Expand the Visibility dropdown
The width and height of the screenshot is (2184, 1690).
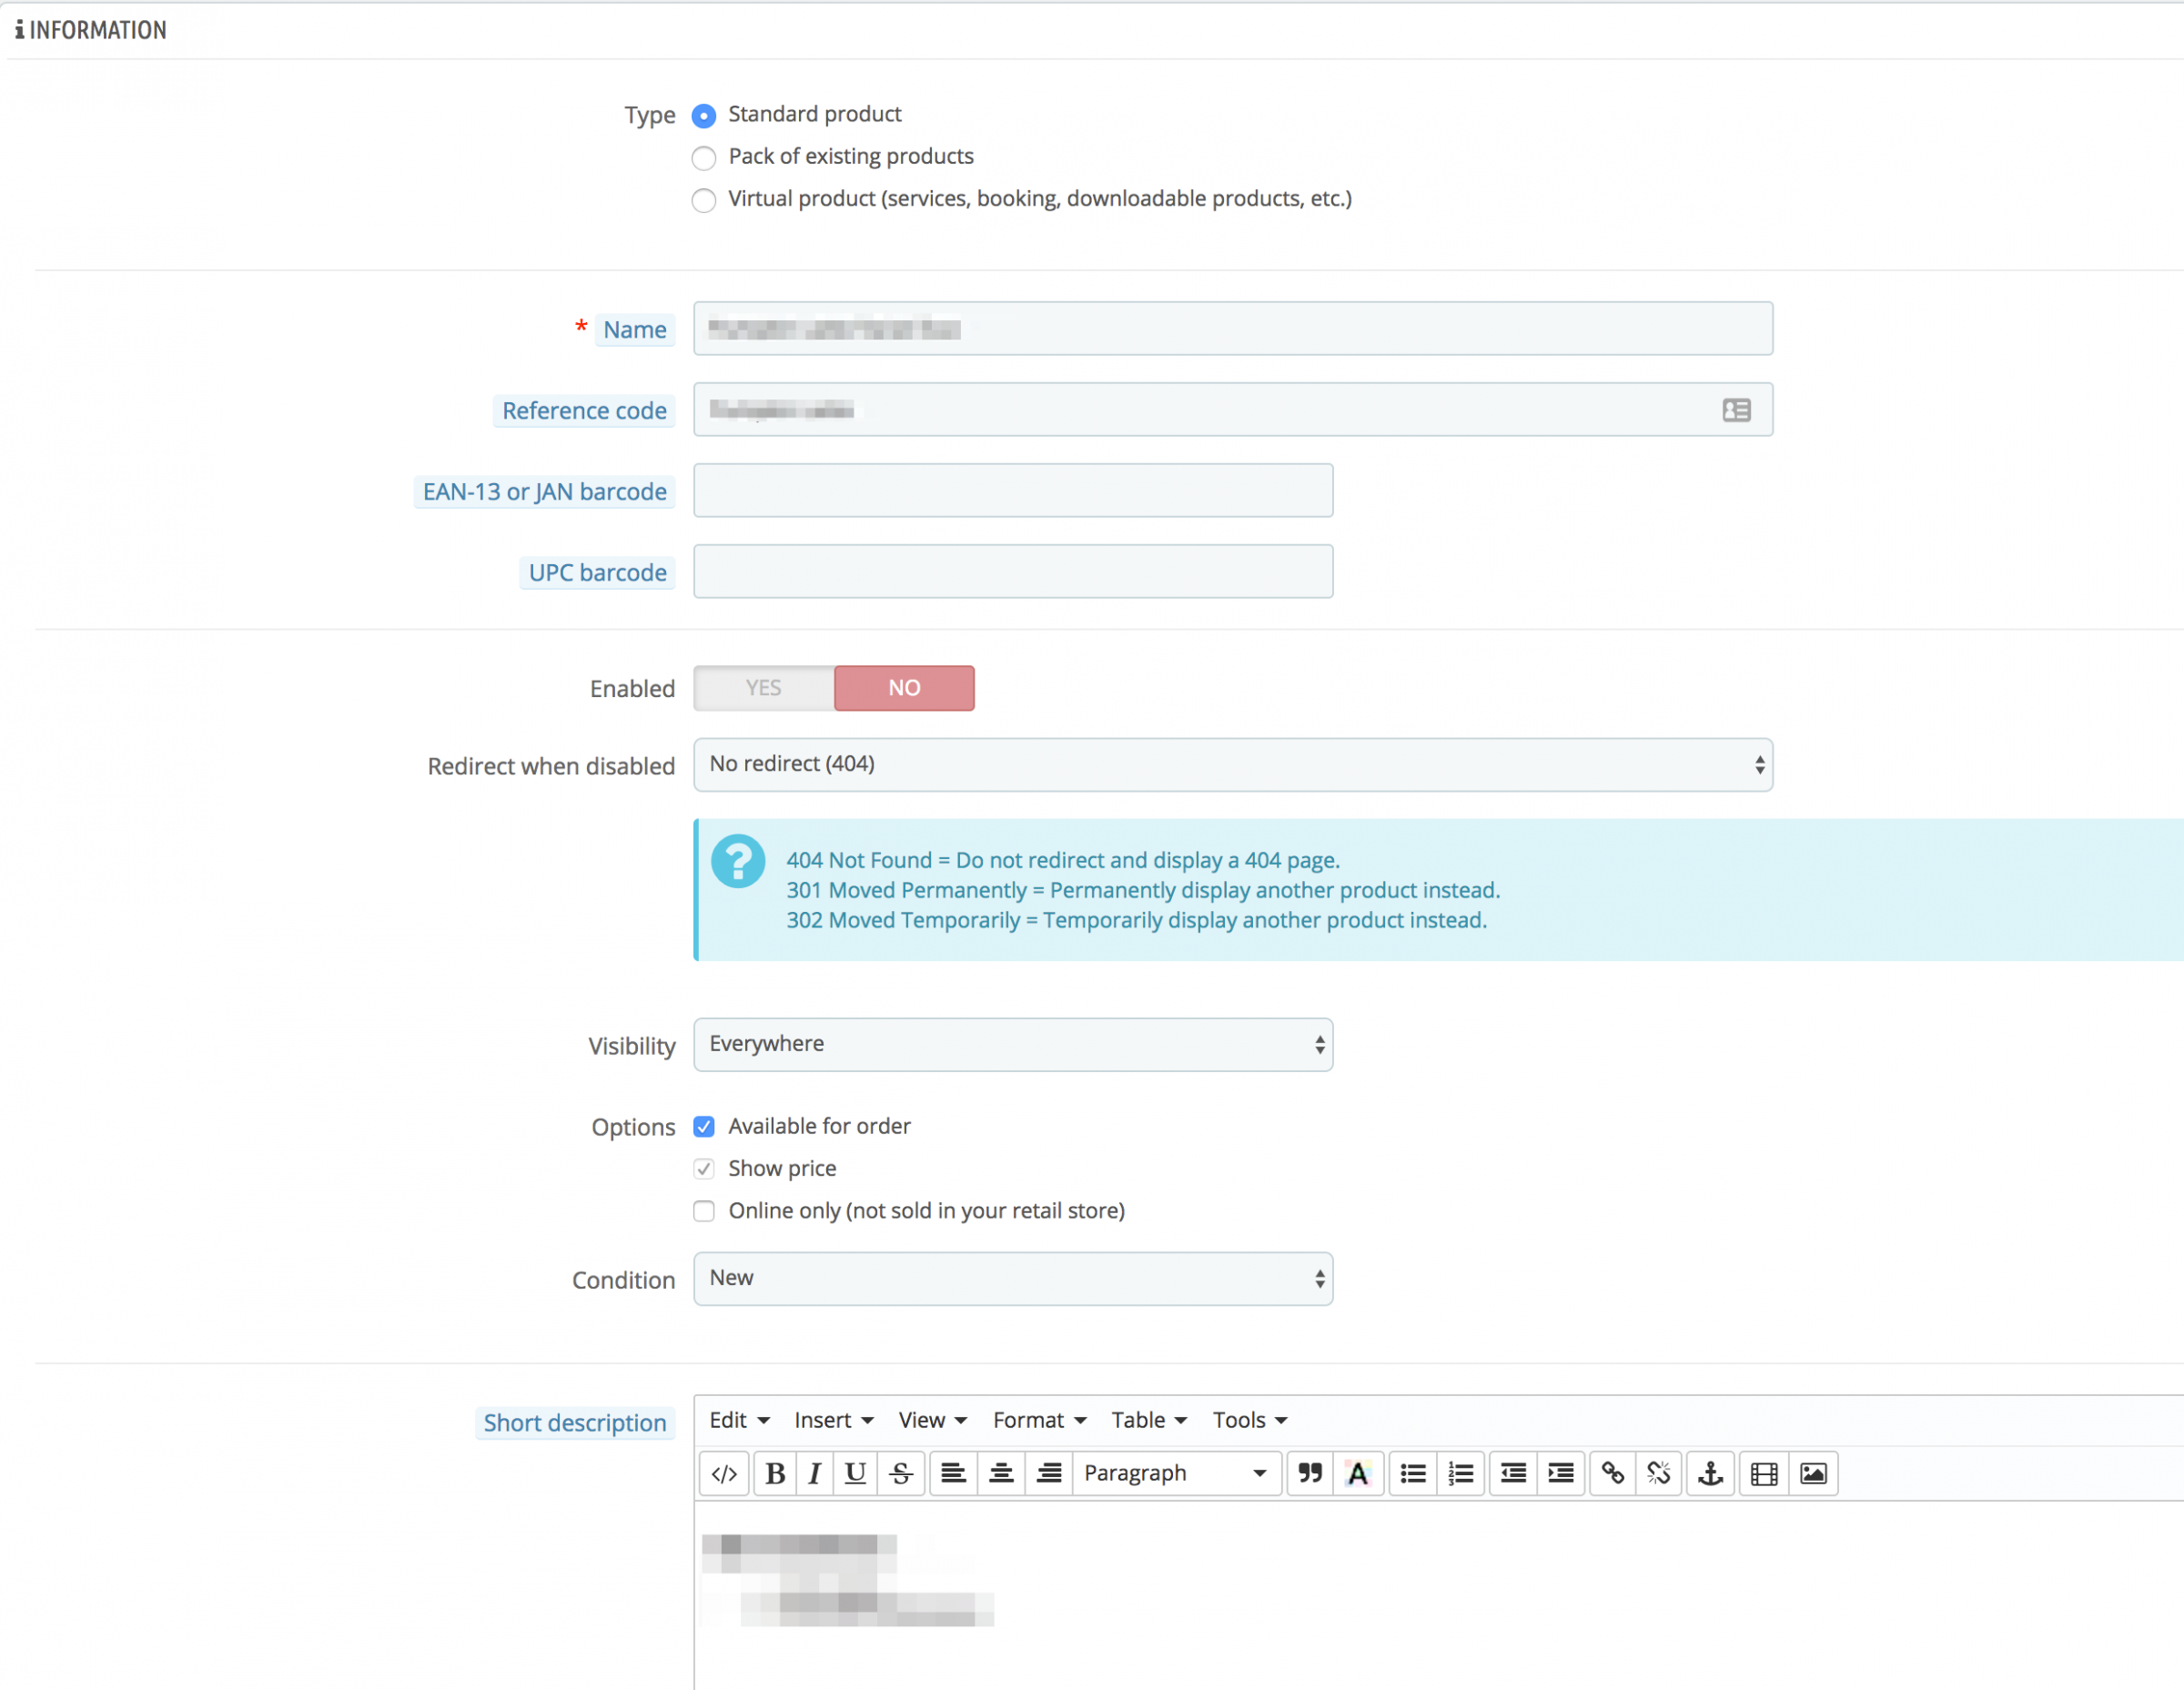point(1012,1045)
